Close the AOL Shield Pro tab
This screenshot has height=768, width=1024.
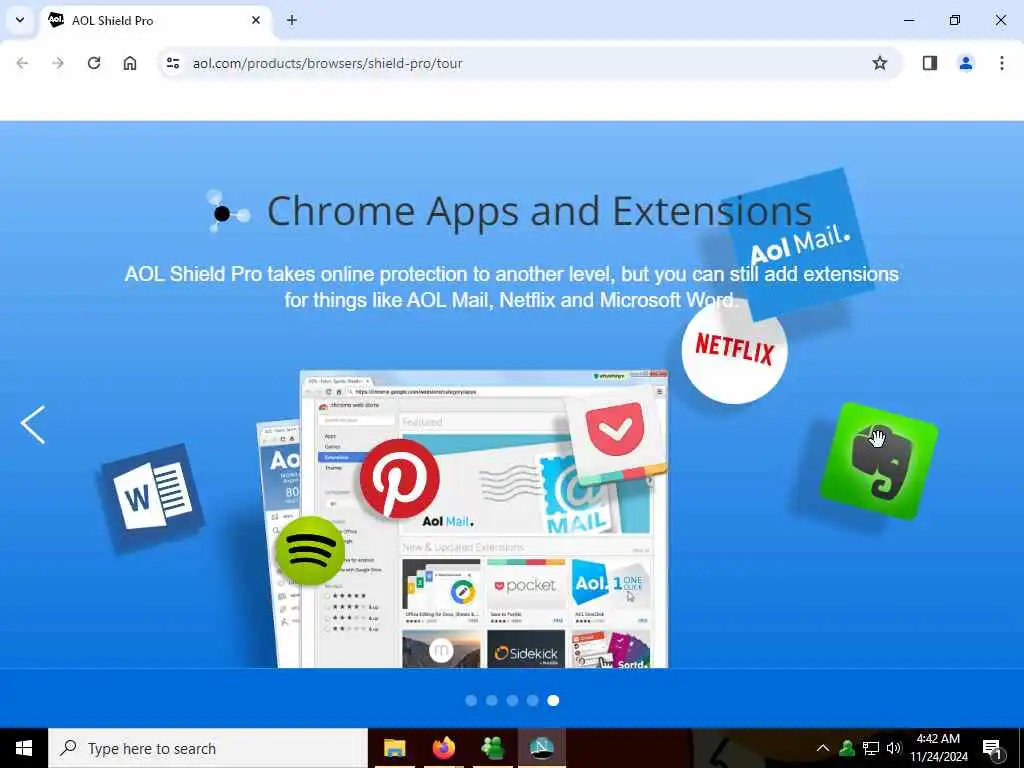coord(256,20)
